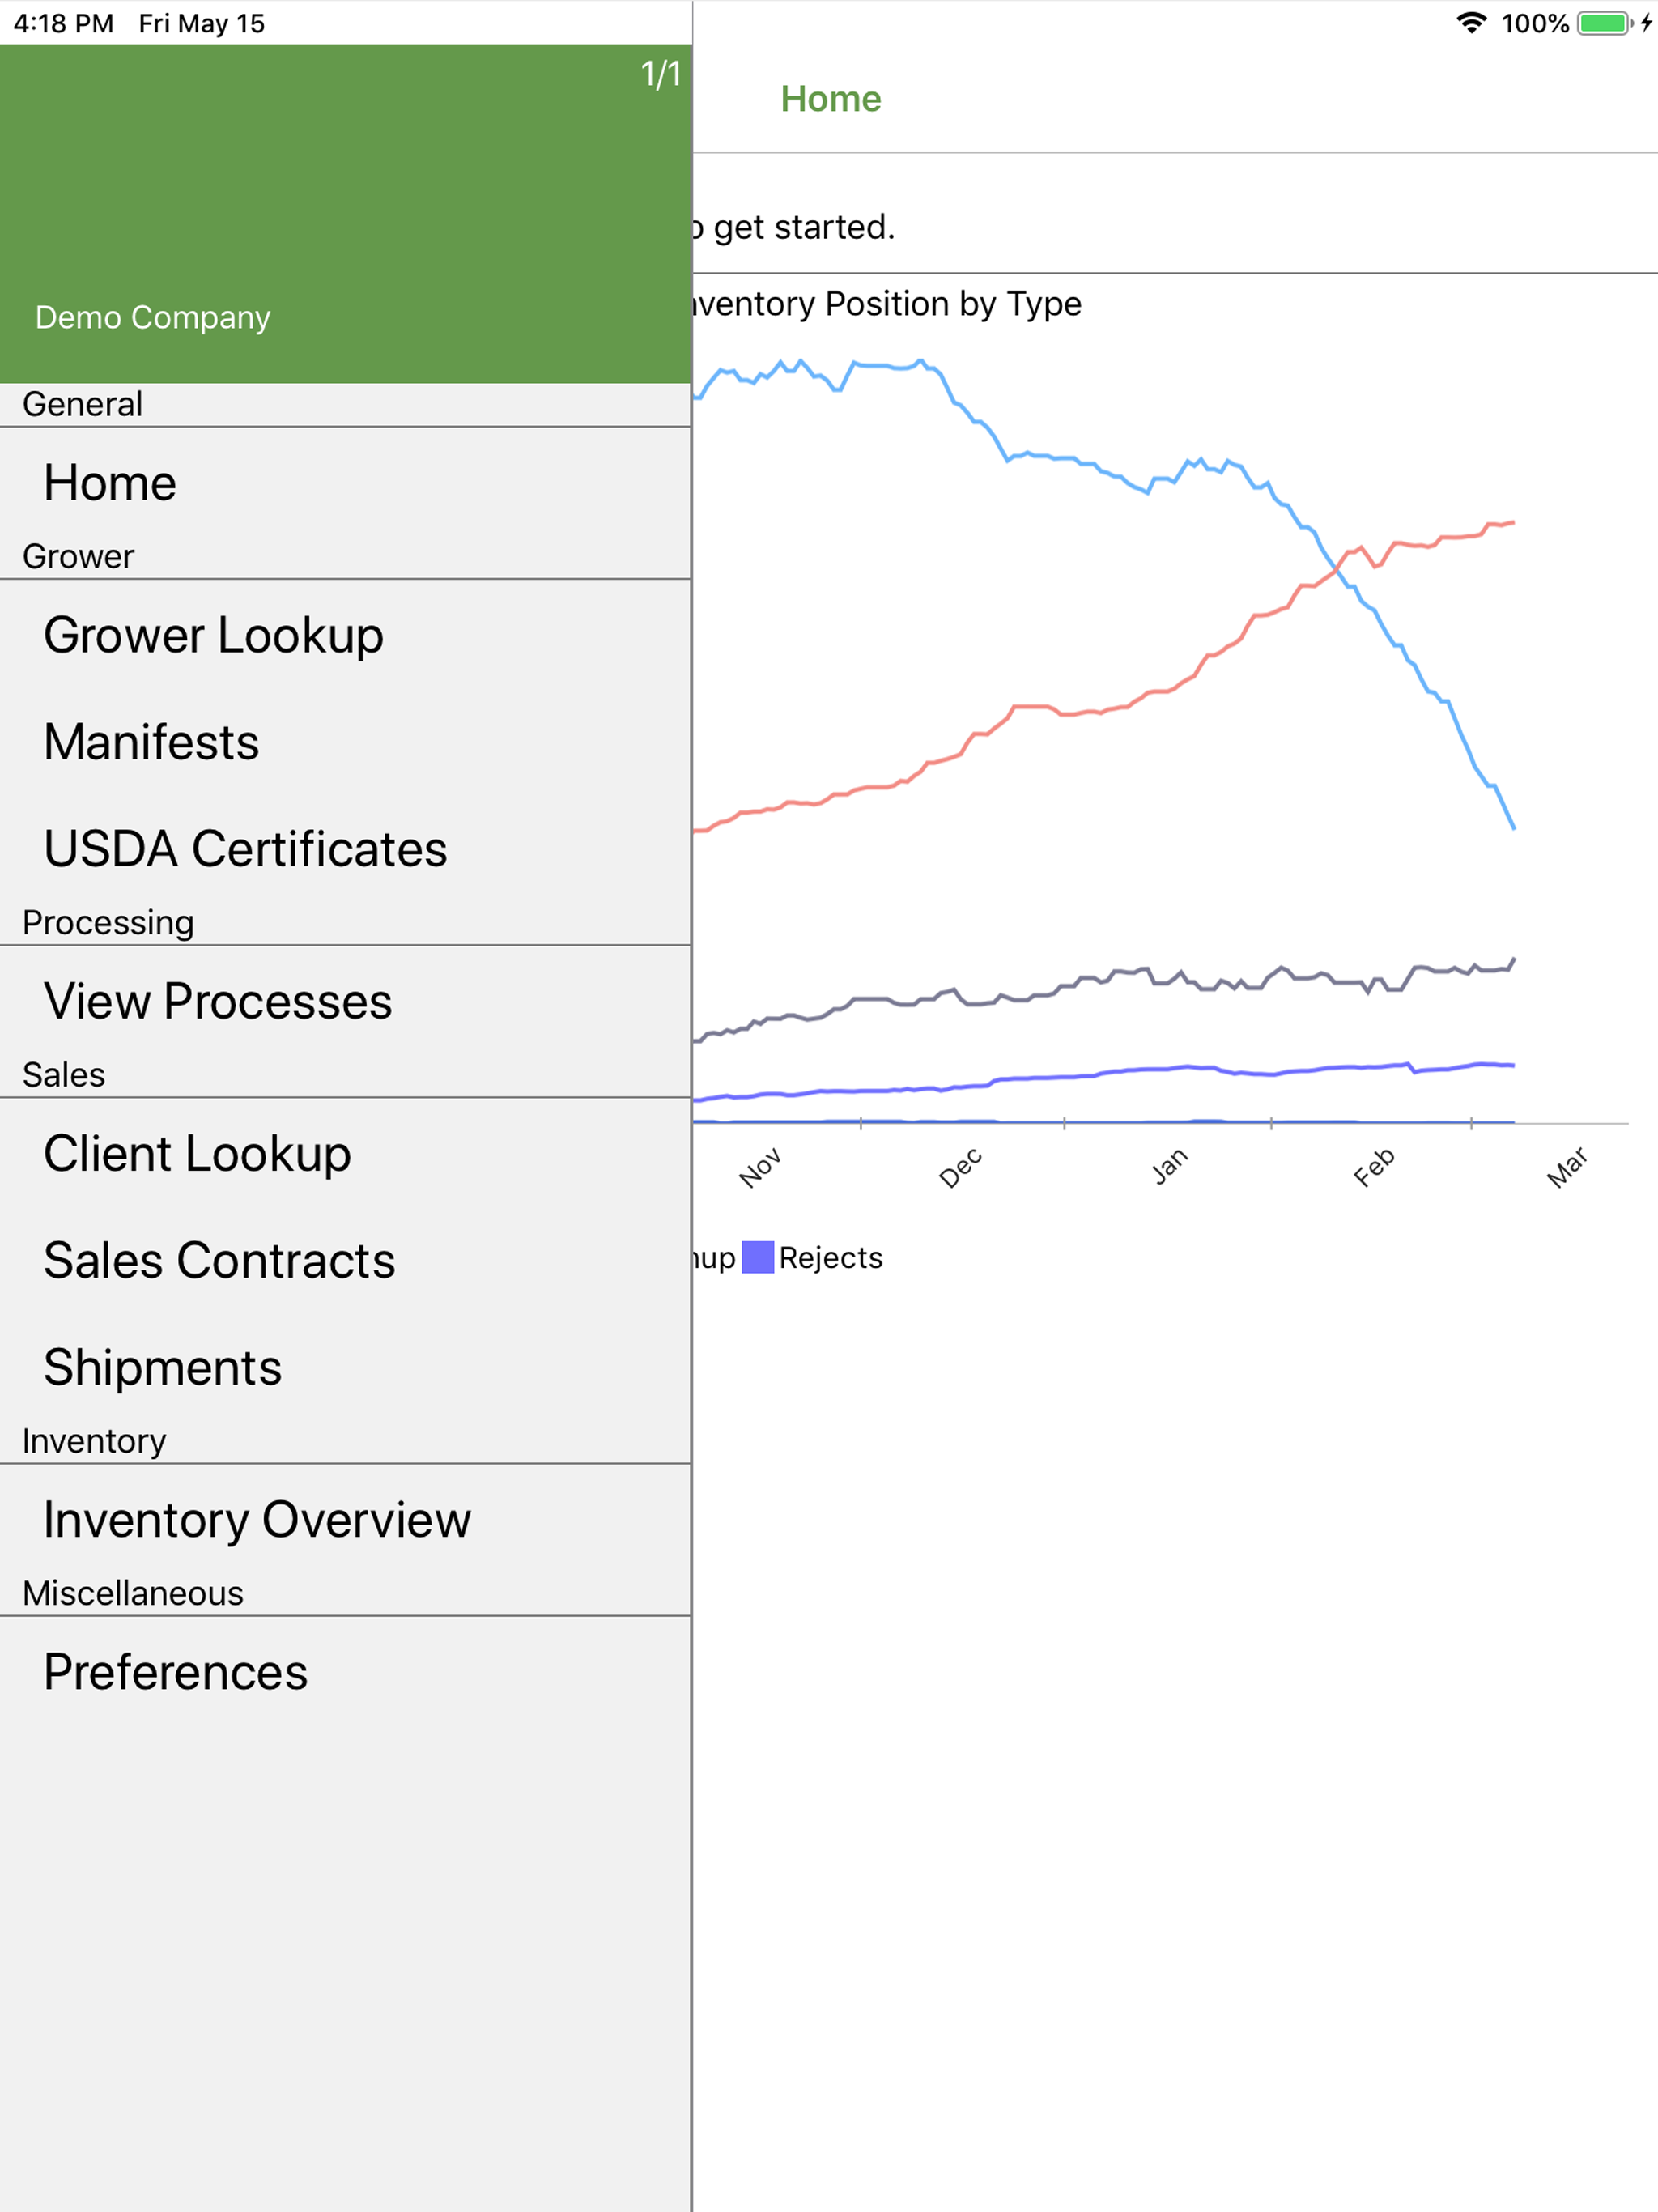Select Inventory Overview
Viewport: 1658px width, 2212px height.
pyautogui.click(x=345, y=1519)
